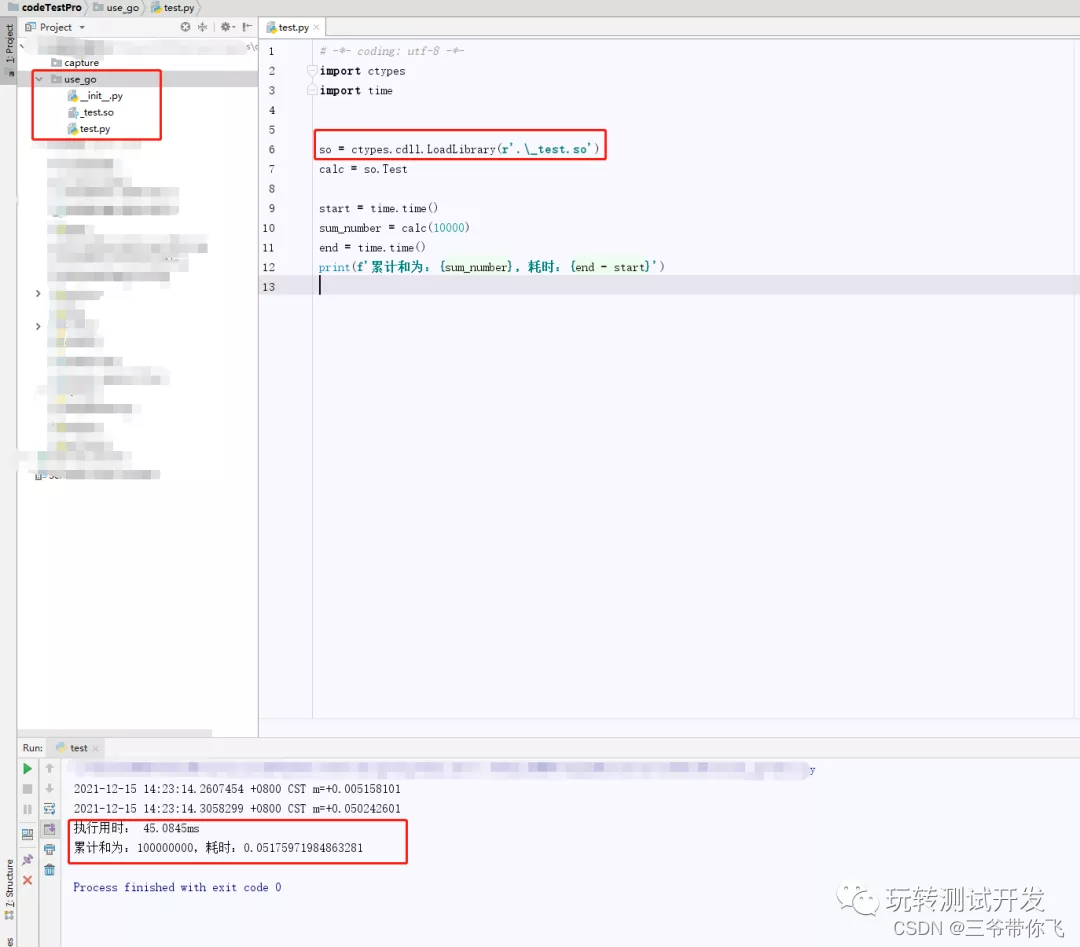The image size is (1080, 947).
Task: Click 'Process finished with exit code 0'
Action: [177, 887]
